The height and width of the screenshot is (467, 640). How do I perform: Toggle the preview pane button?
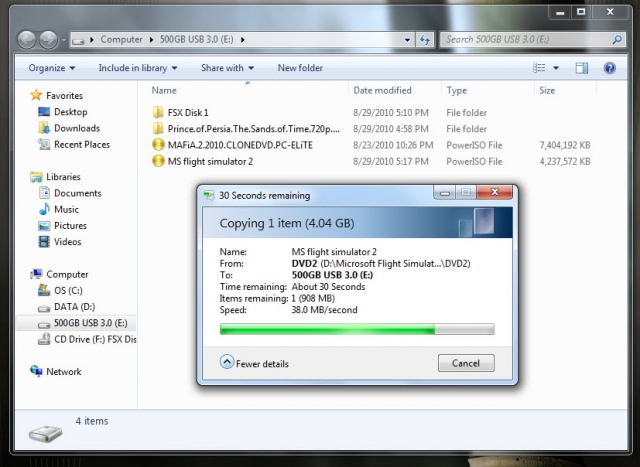coord(582,68)
